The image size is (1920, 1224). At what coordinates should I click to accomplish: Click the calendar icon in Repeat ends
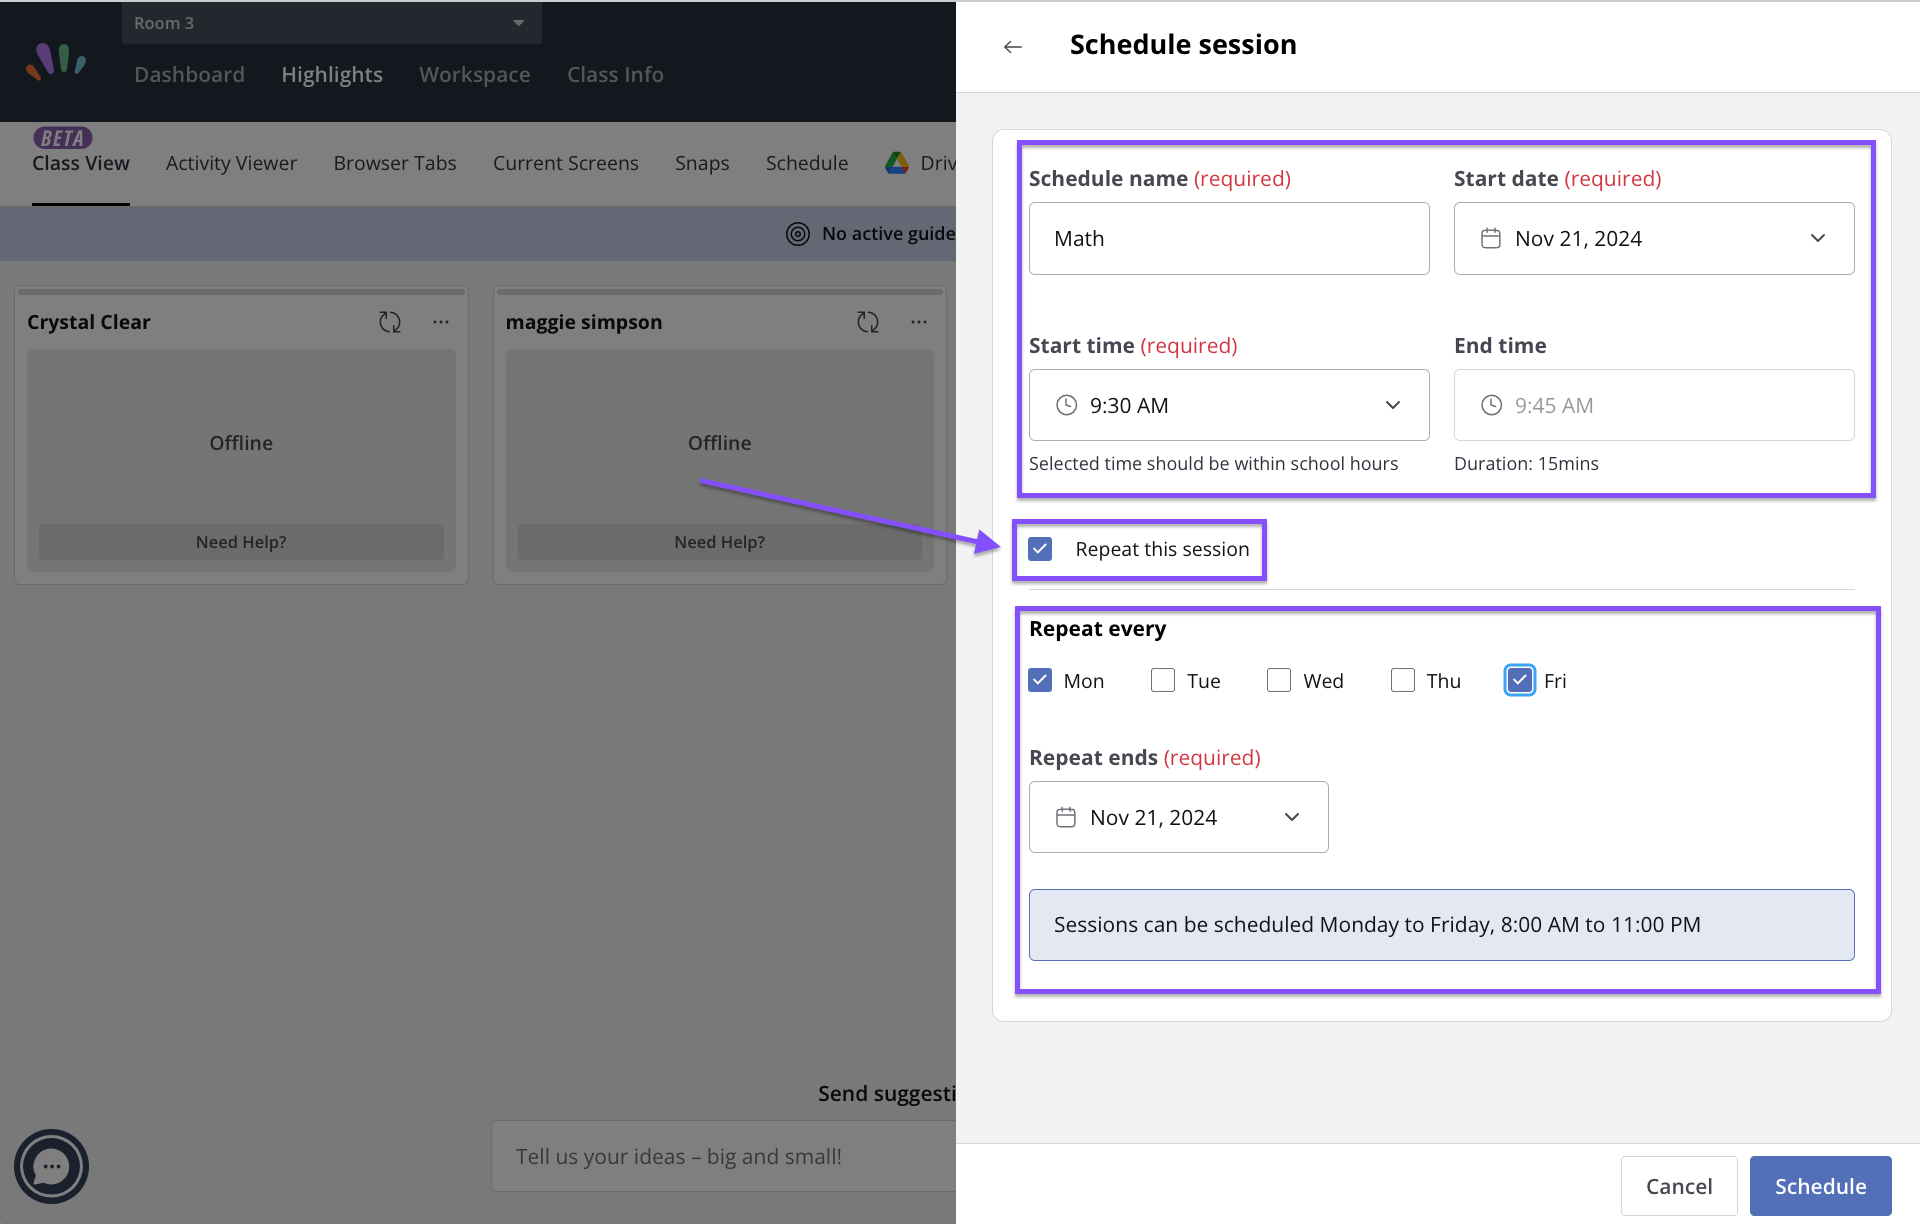click(1066, 817)
